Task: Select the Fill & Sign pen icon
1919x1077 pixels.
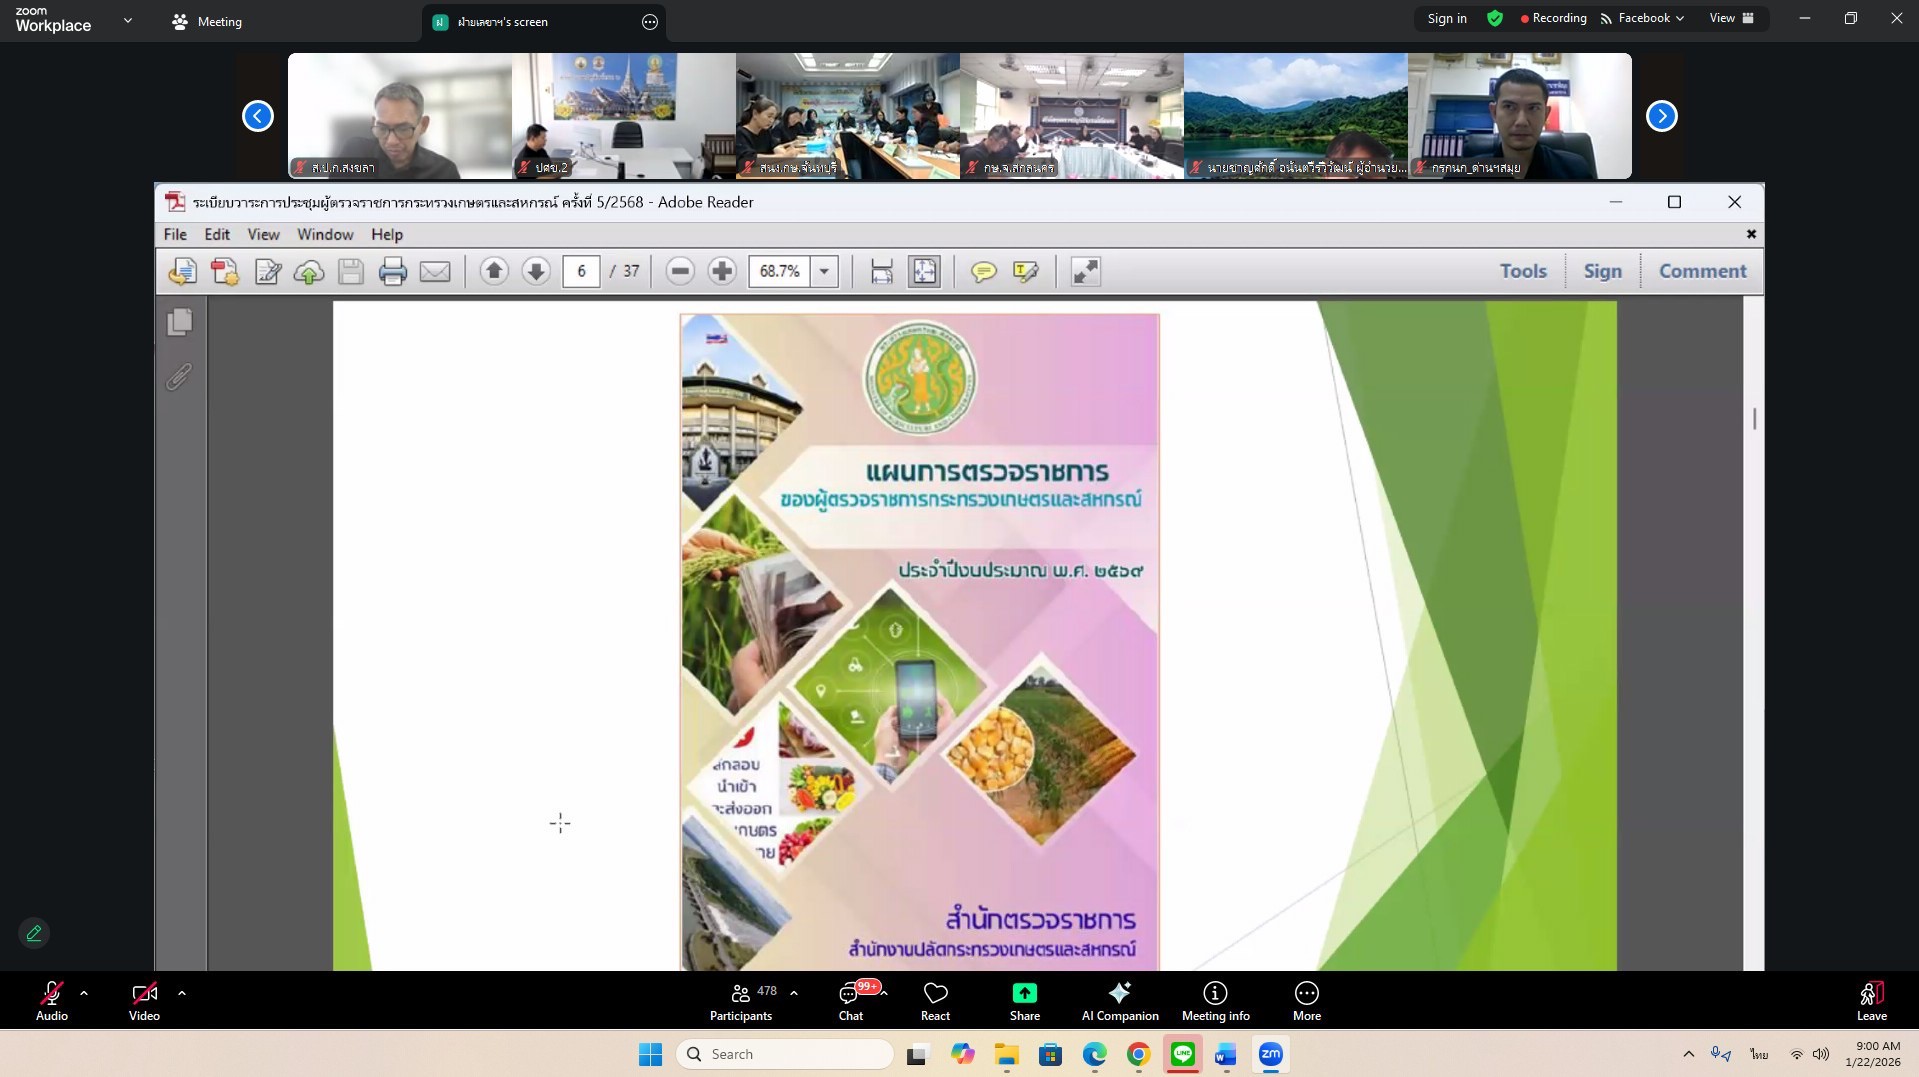Action: [267, 271]
